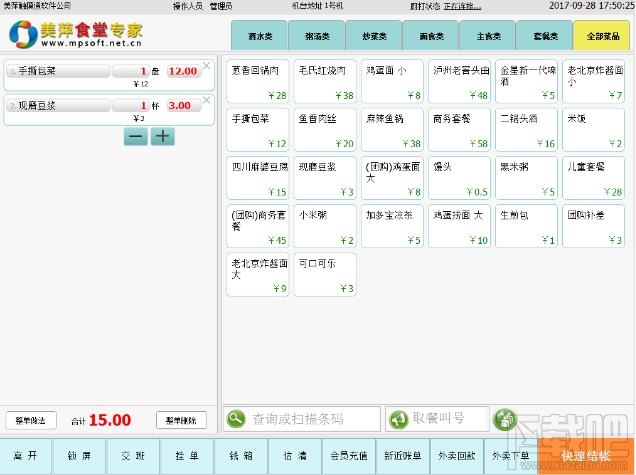Open 会员充值 from the bottom bar
The image size is (636, 475).
[349, 456]
